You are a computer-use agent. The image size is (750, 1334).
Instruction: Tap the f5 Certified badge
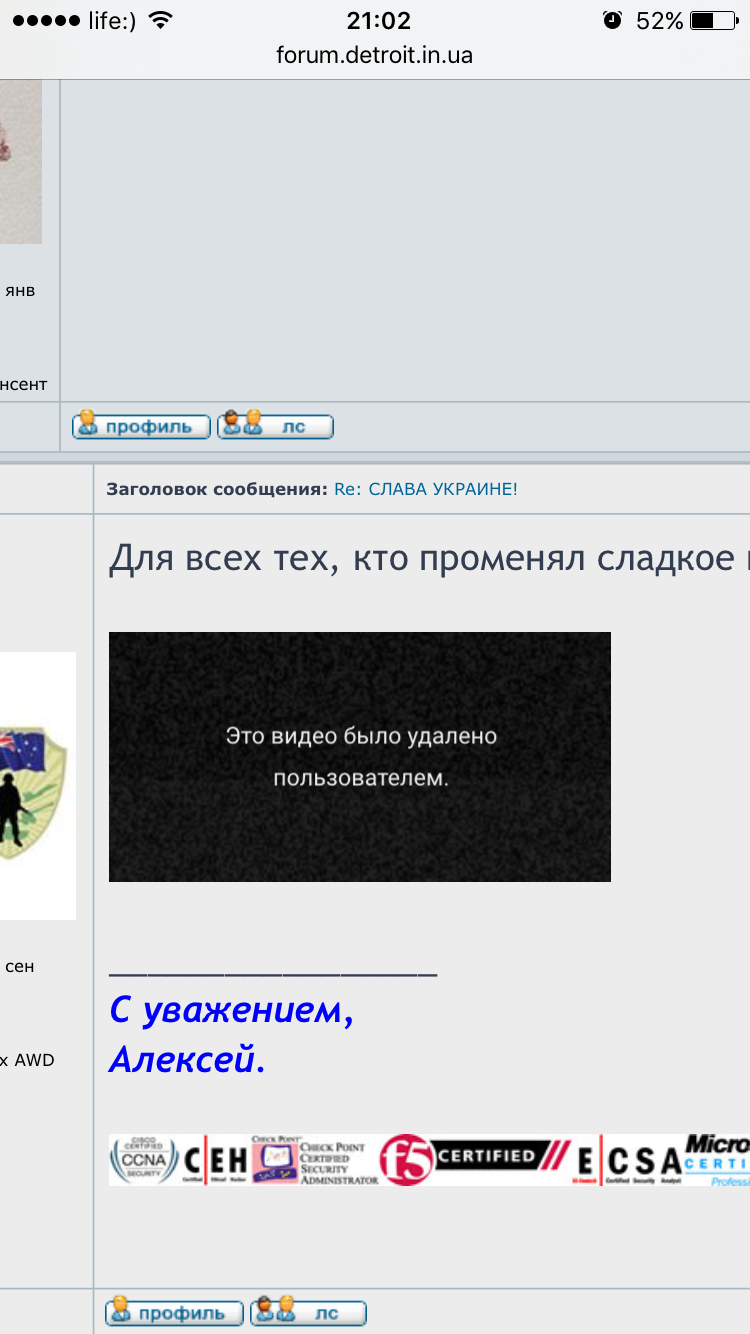(474, 1159)
